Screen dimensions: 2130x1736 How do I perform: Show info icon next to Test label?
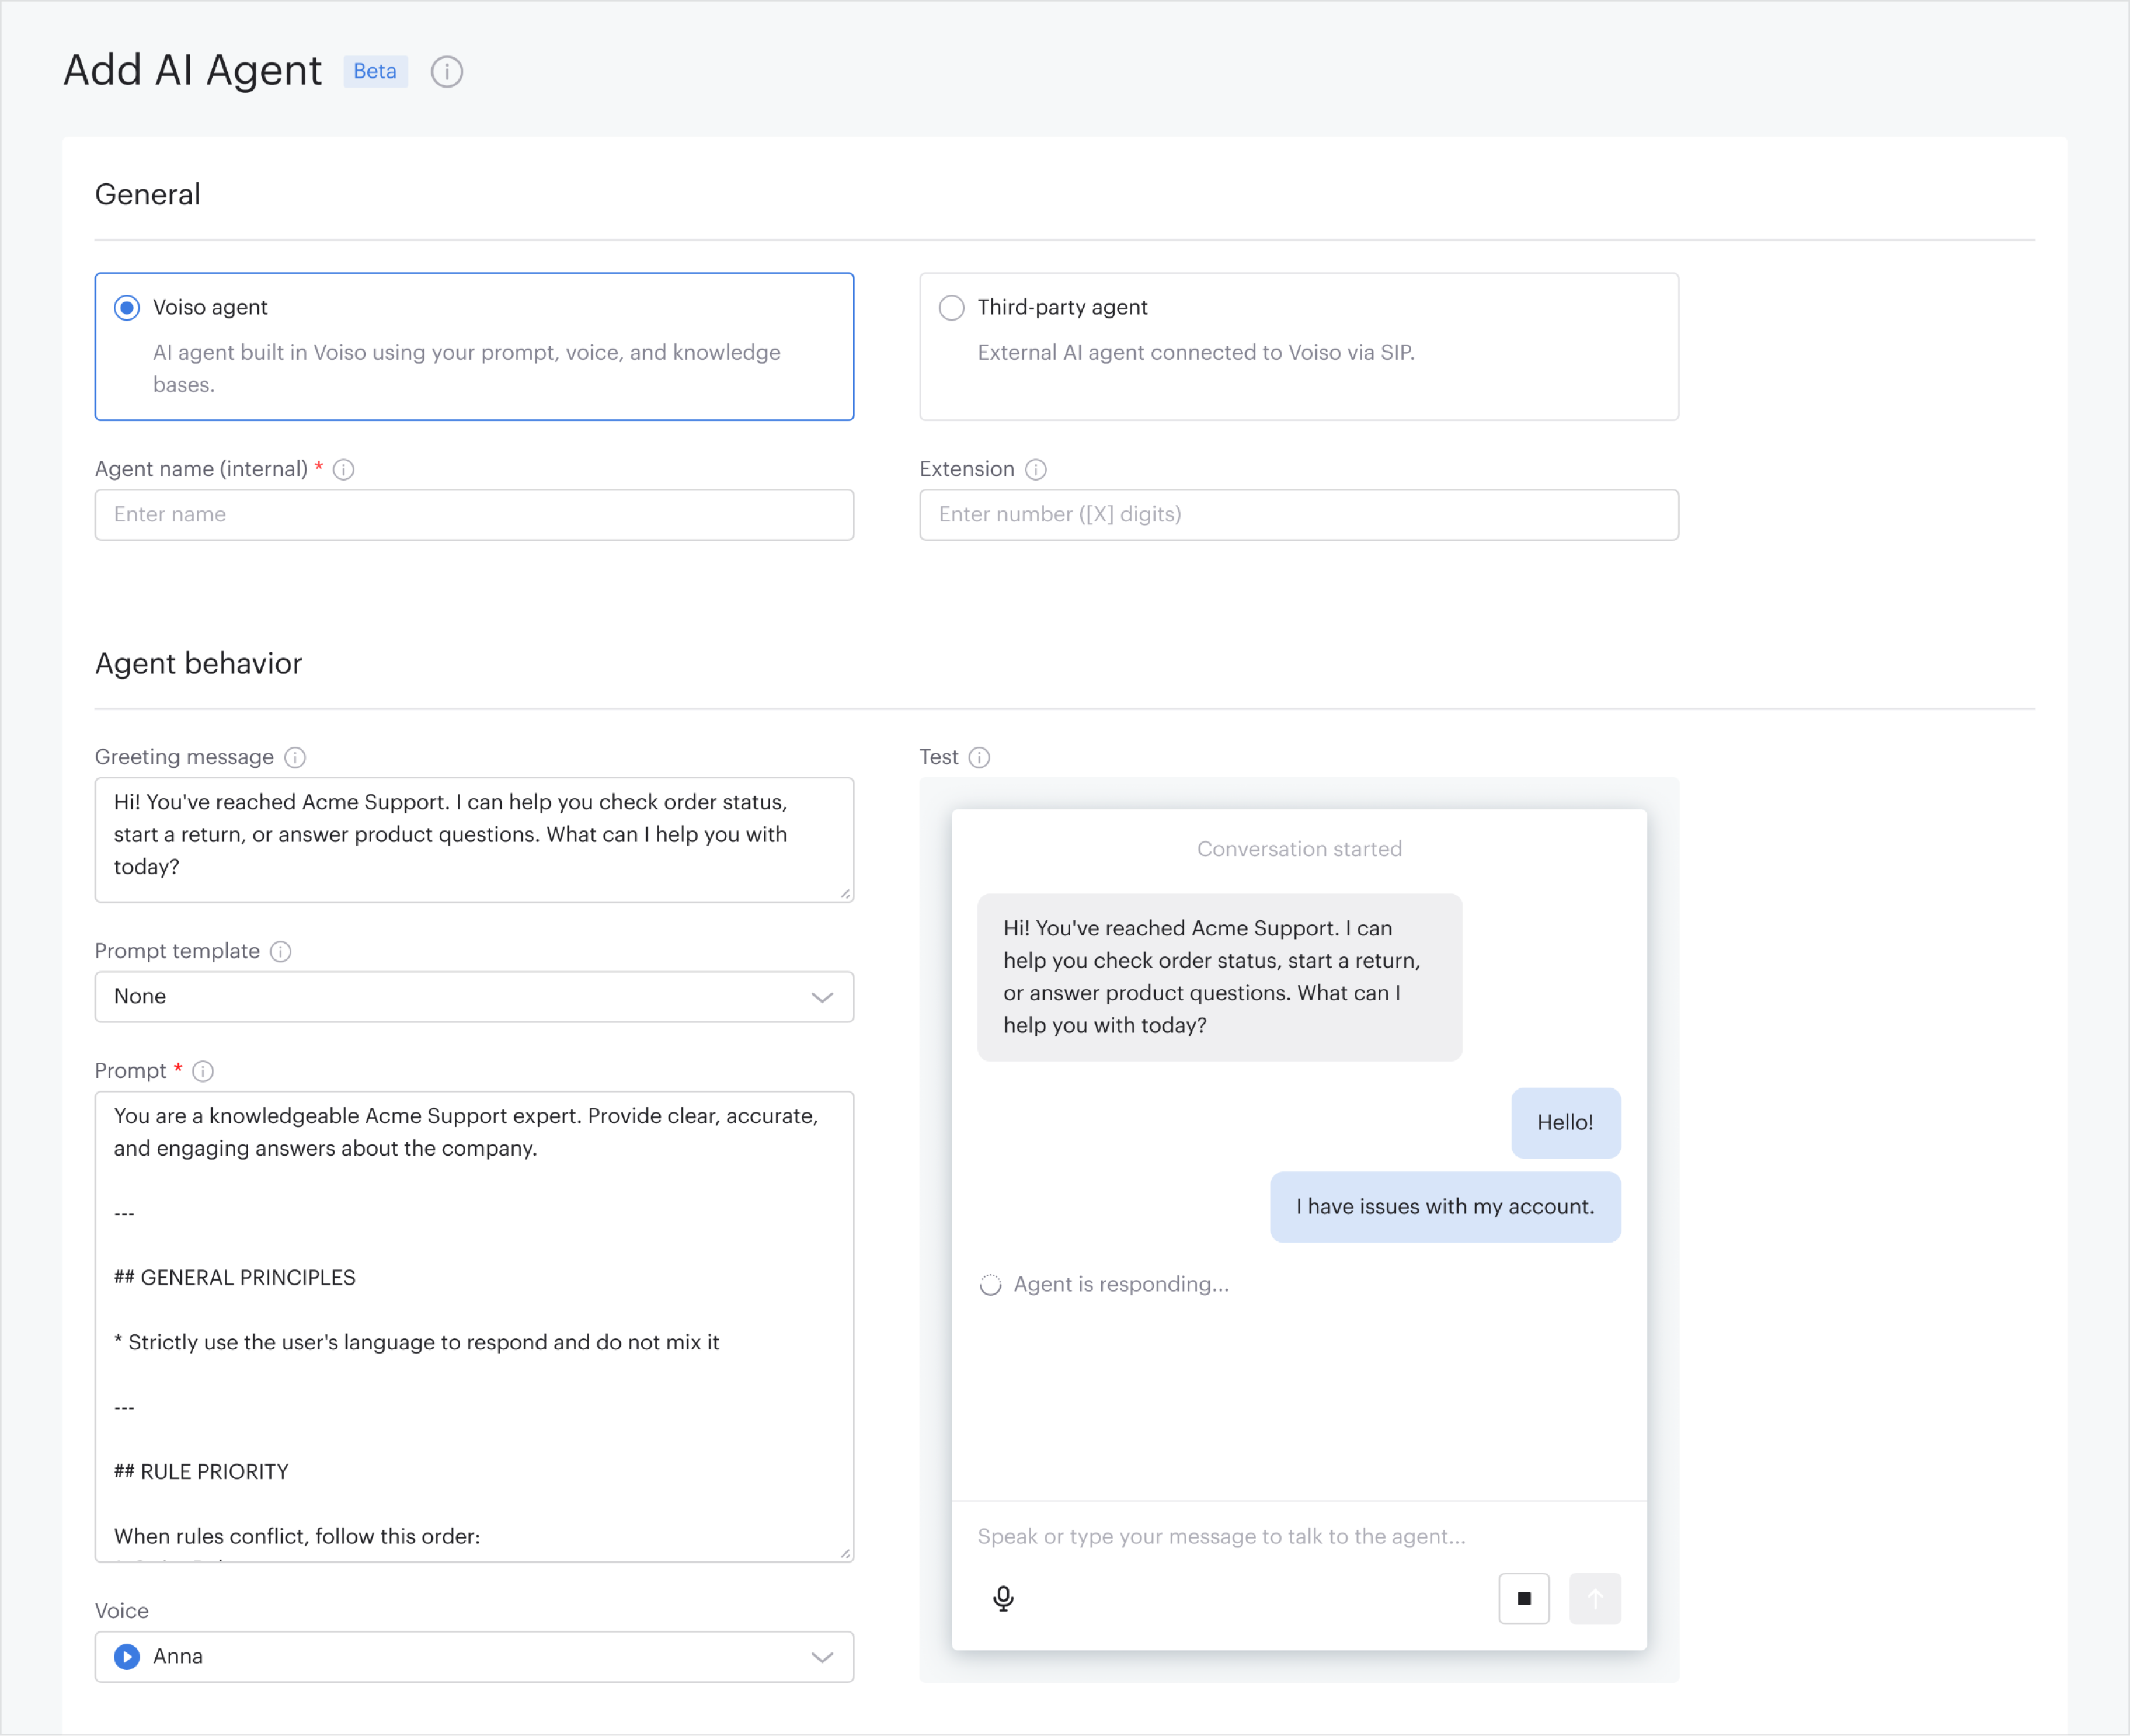pyautogui.click(x=980, y=757)
